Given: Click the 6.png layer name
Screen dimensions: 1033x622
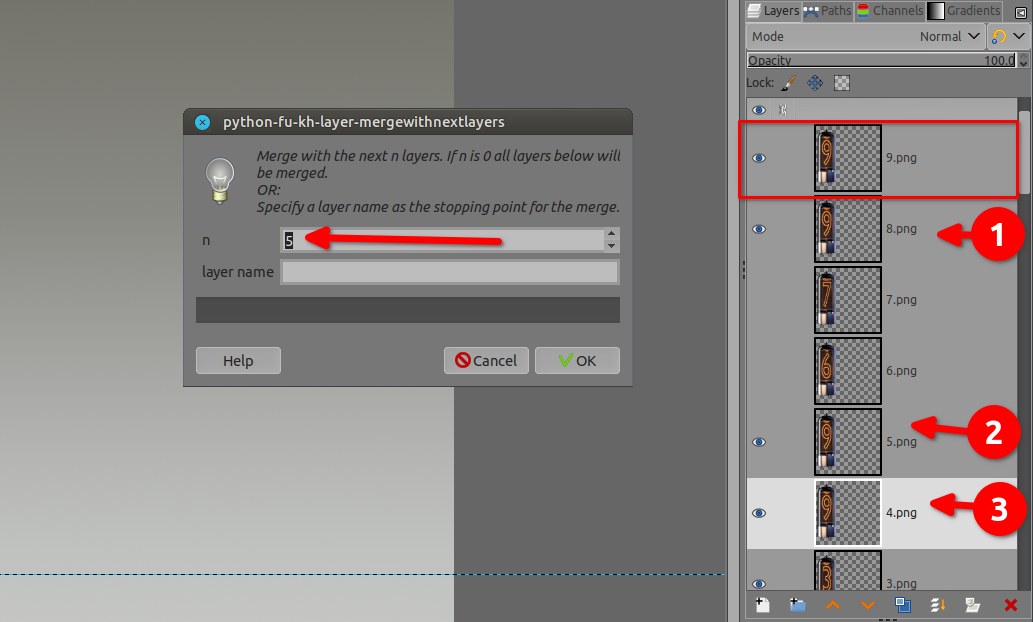Looking at the screenshot, I should [901, 371].
